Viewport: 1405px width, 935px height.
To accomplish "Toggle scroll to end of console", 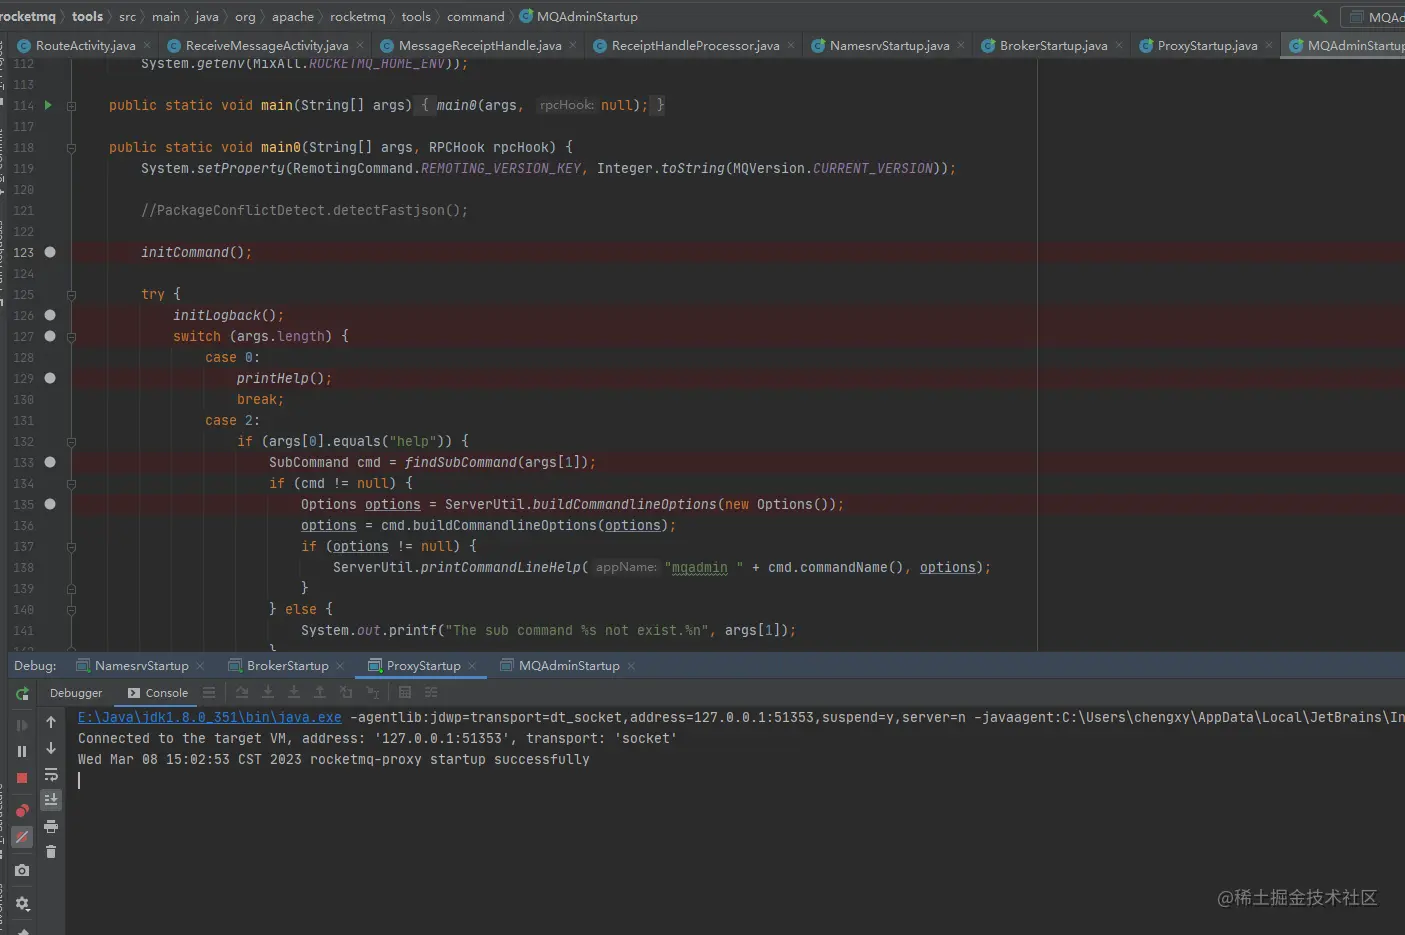I will [x=51, y=800].
